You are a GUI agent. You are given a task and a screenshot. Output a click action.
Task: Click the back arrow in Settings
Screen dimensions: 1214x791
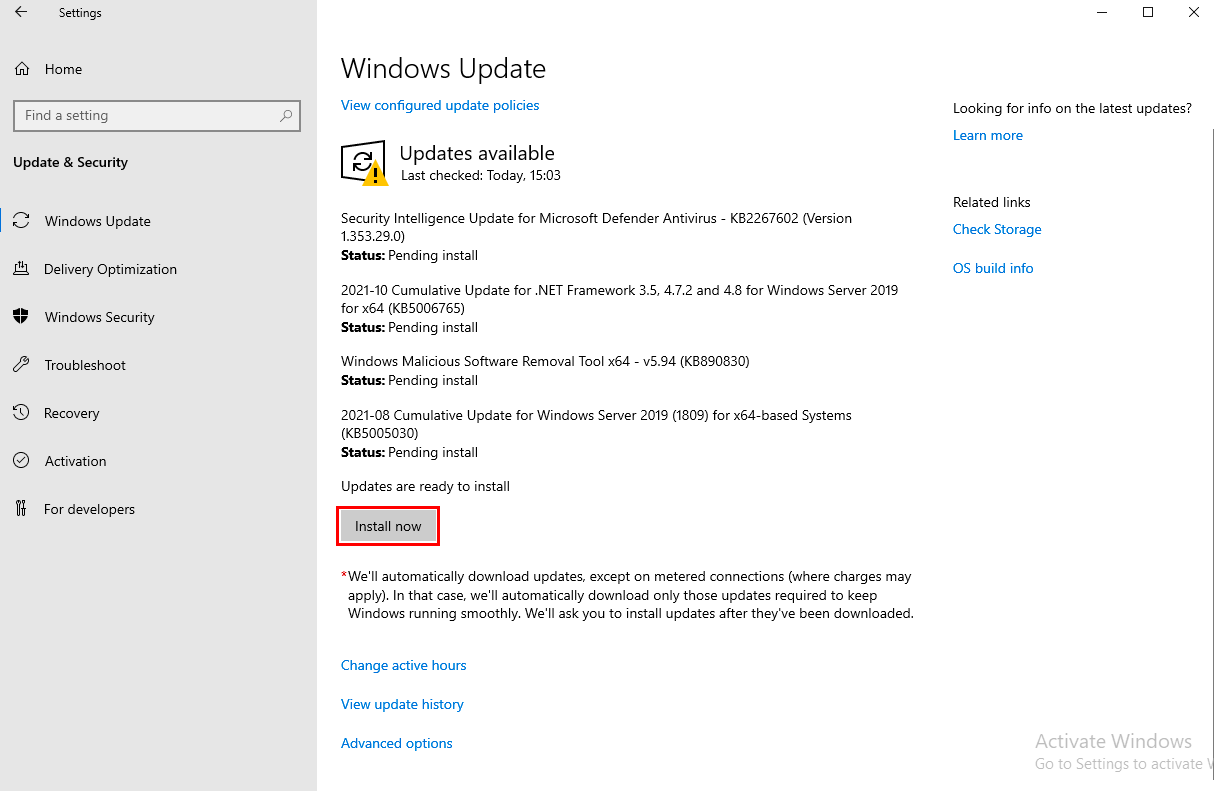click(x=21, y=13)
